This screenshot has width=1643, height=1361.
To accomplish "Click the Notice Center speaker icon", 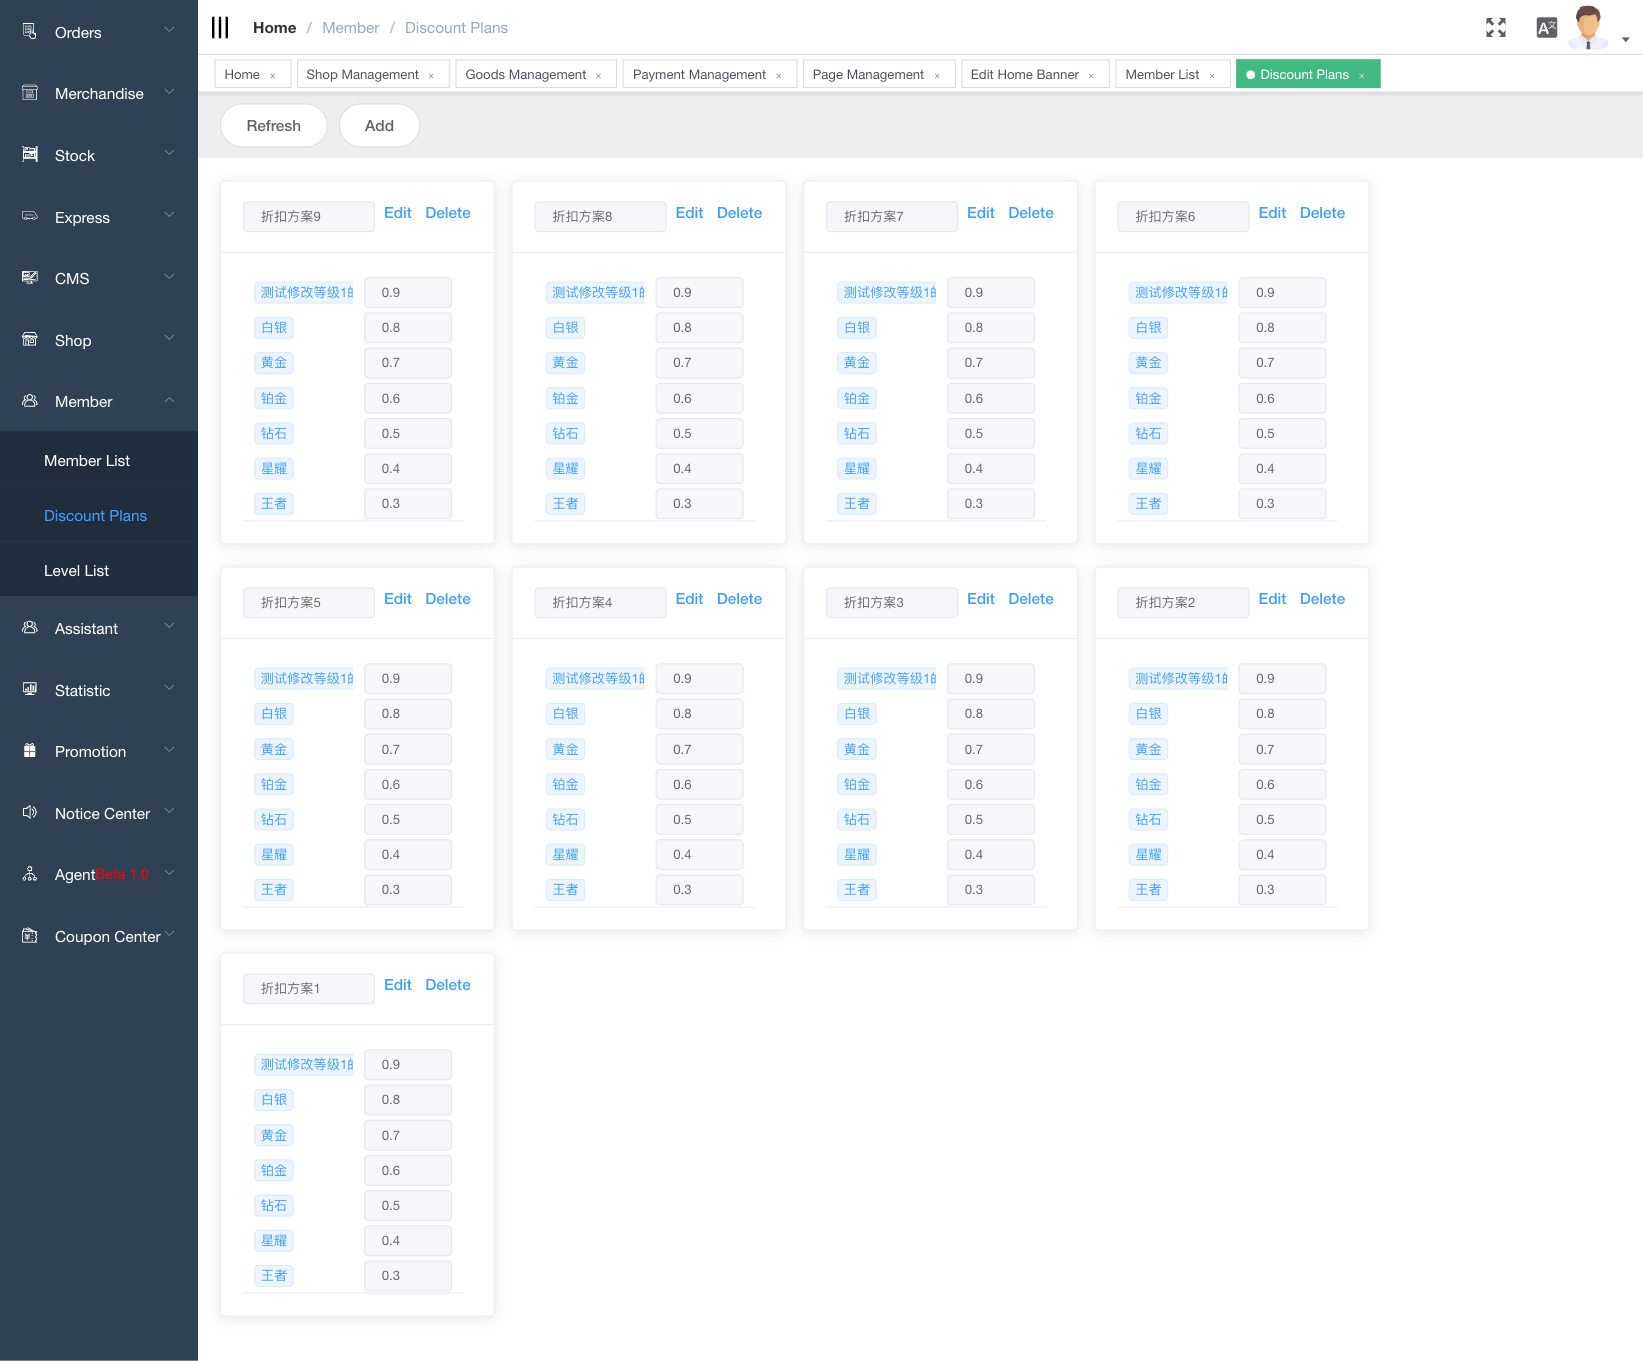I will pyautogui.click(x=30, y=813).
